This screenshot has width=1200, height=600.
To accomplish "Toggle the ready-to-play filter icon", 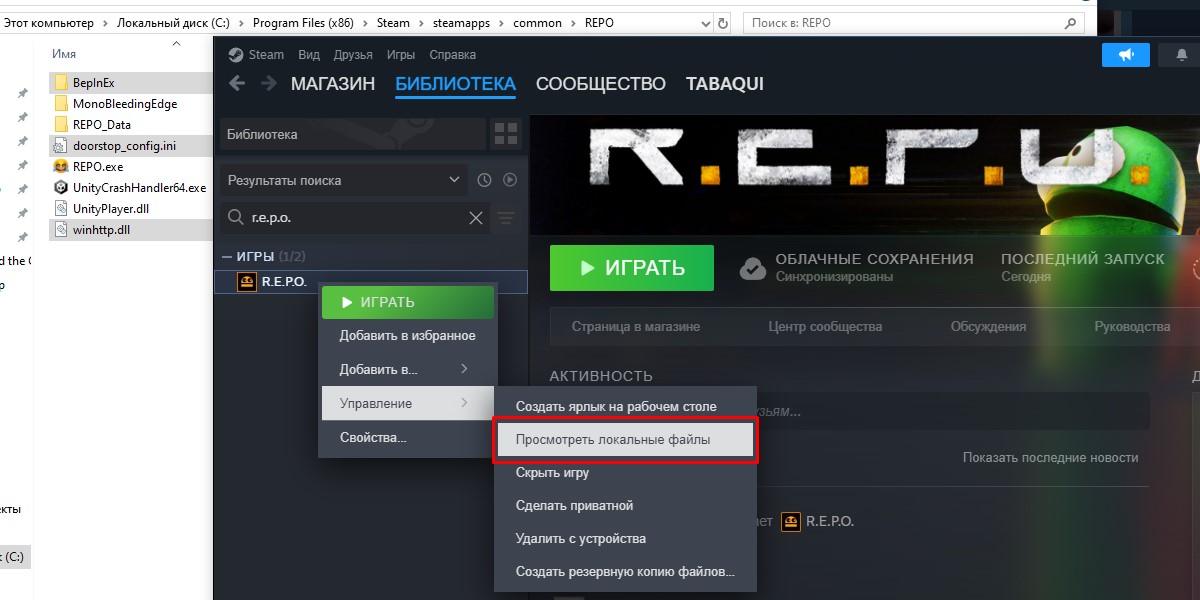I will pyautogui.click(x=510, y=180).
